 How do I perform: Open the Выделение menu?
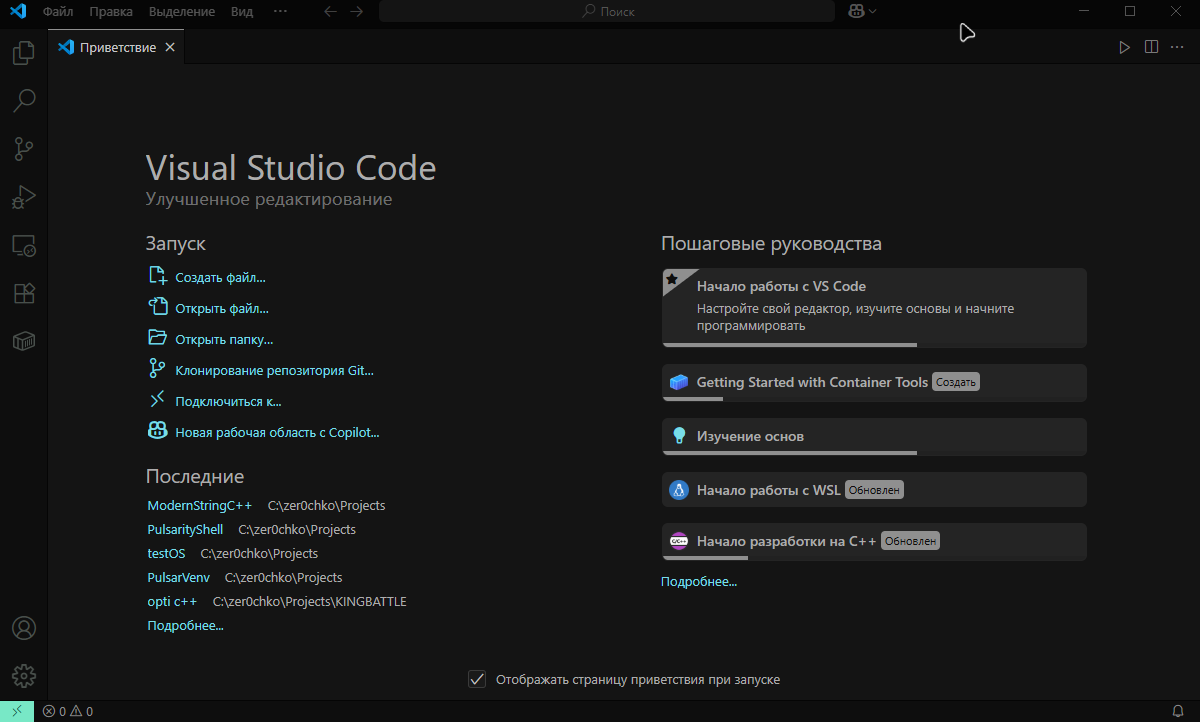[x=181, y=11]
